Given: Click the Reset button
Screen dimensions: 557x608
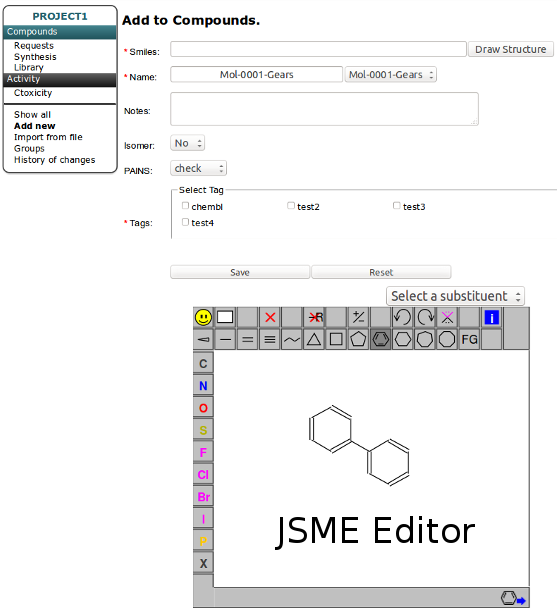Looking at the screenshot, I should (381, 272).
